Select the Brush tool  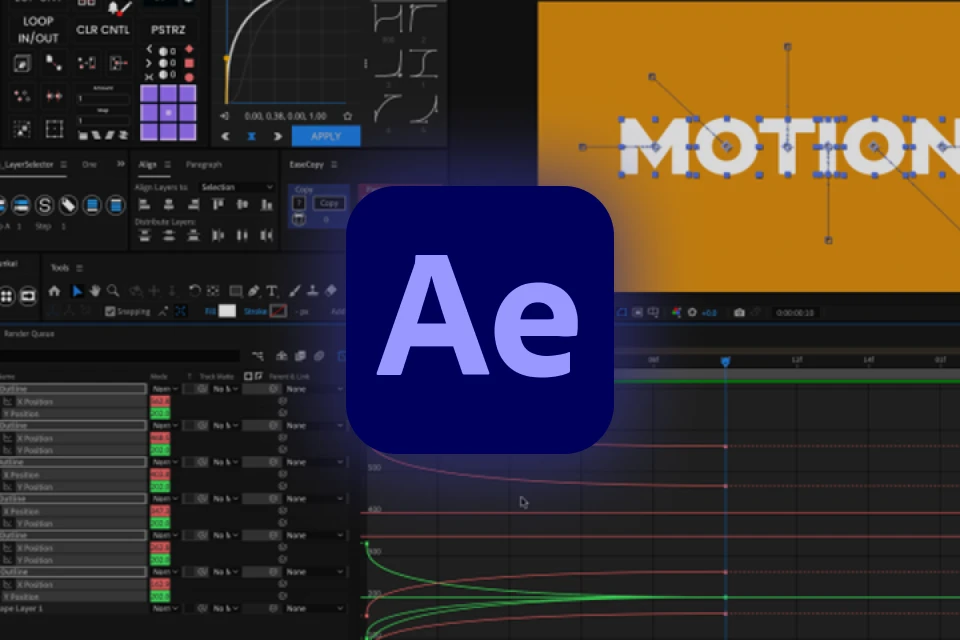[x=294, y=291]
